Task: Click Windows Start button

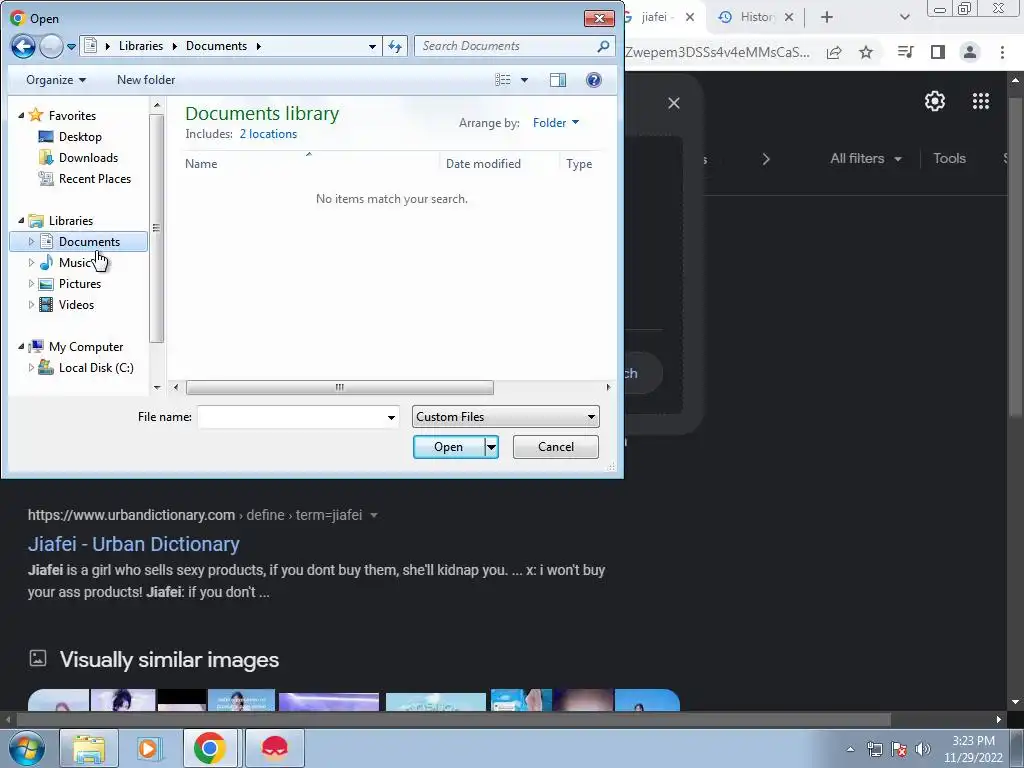Action: [27, 748]
